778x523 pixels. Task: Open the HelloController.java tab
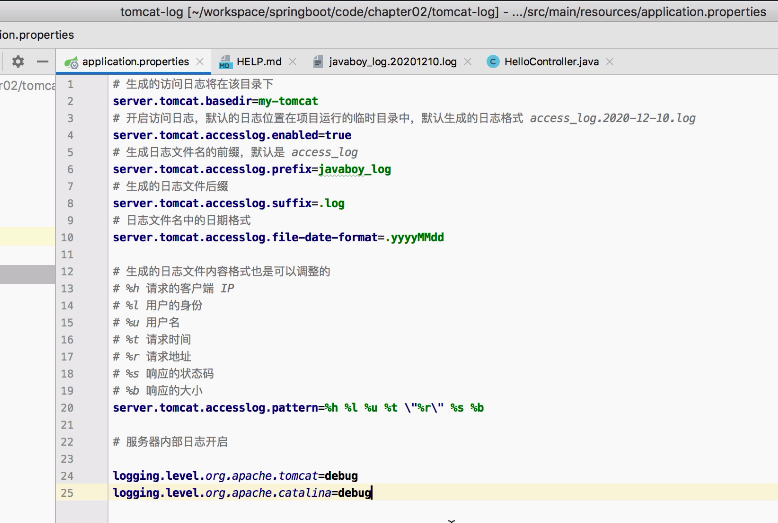551,62
